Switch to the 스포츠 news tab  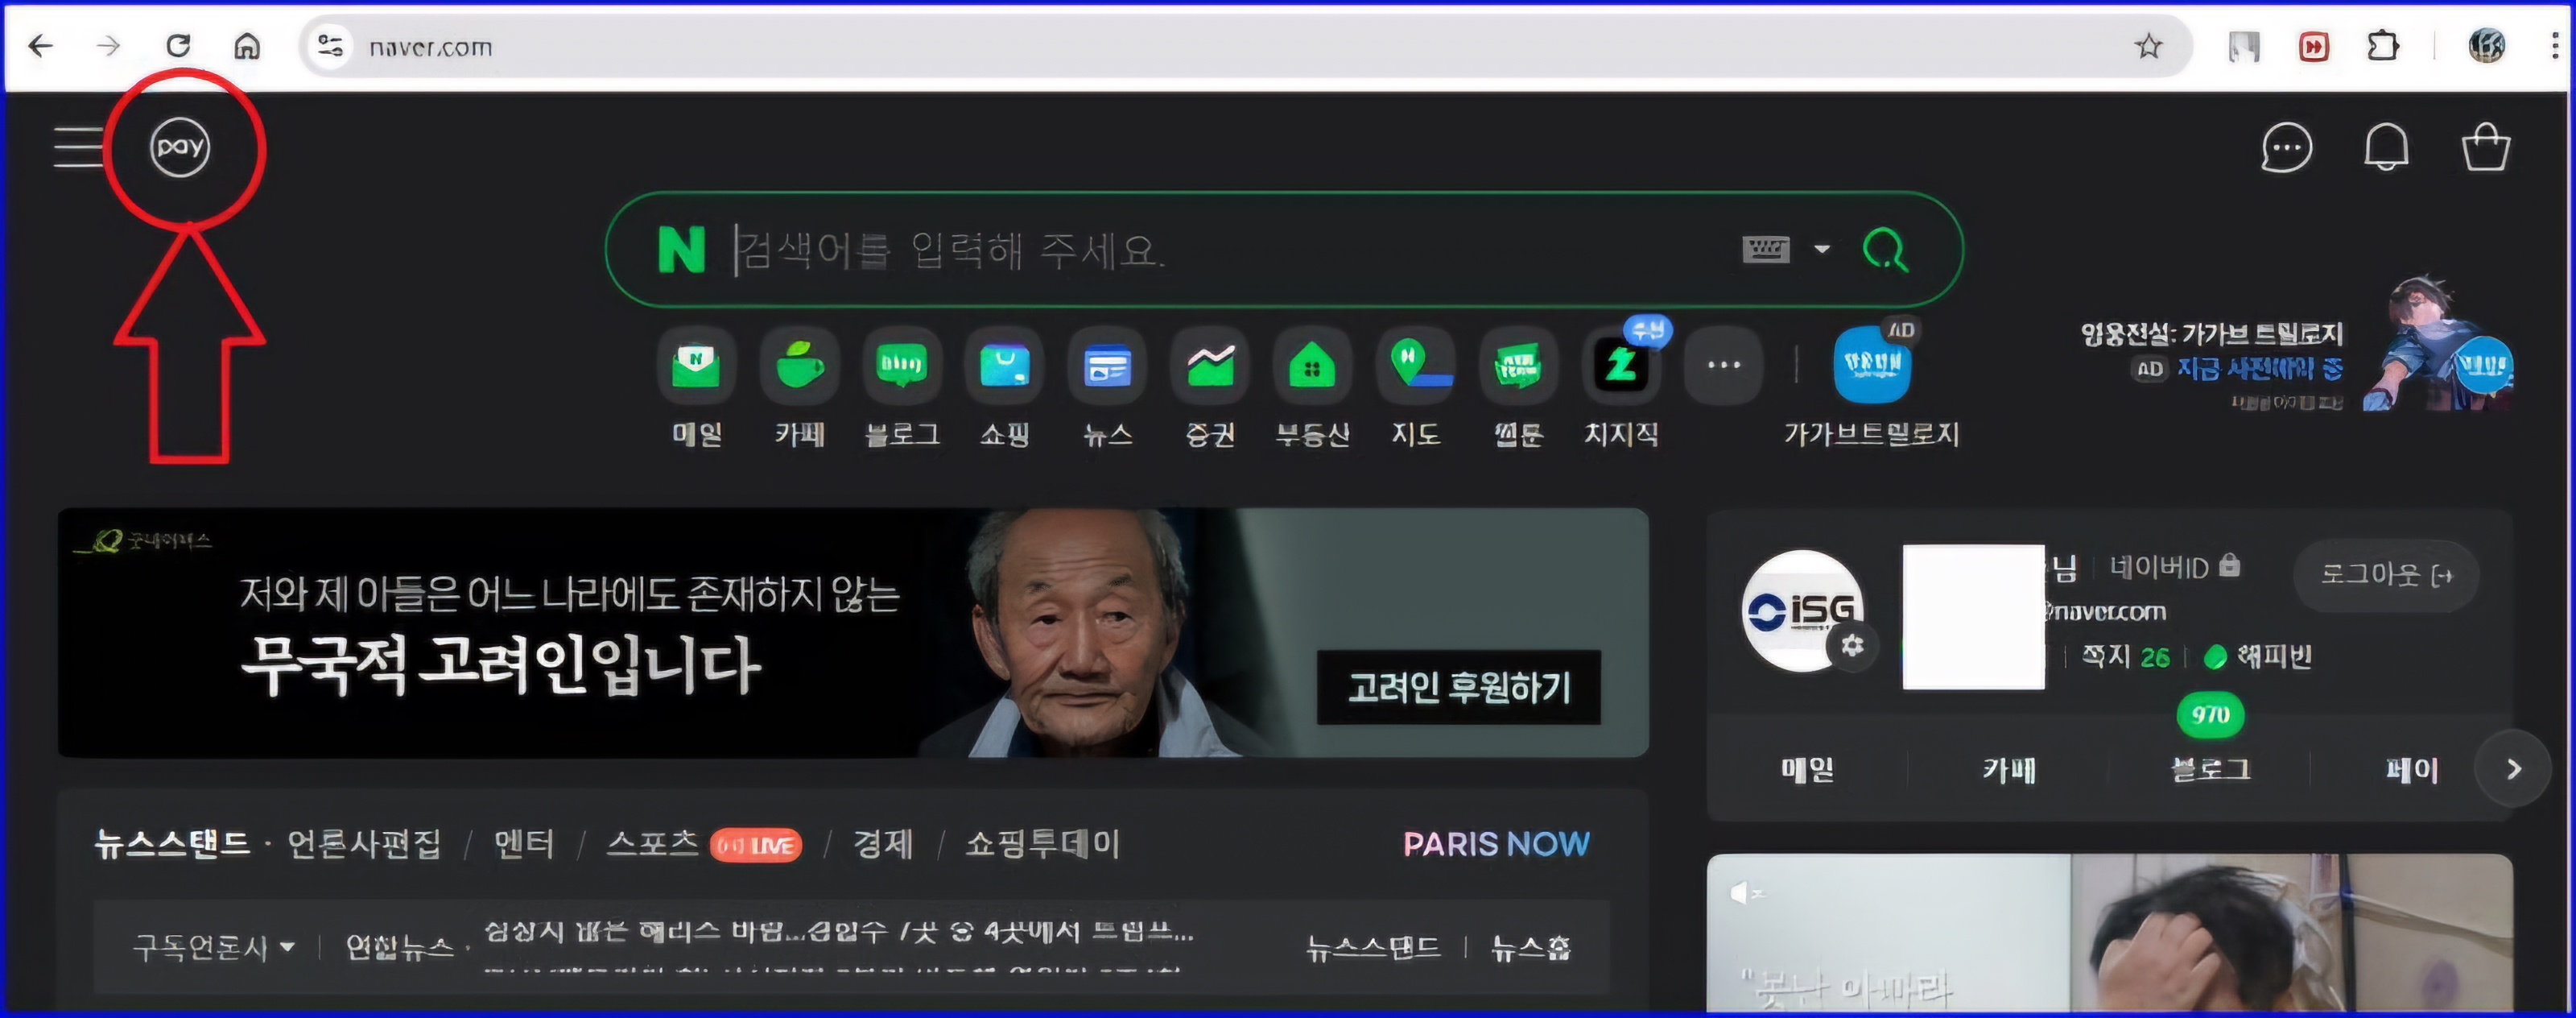coord(652,844)
